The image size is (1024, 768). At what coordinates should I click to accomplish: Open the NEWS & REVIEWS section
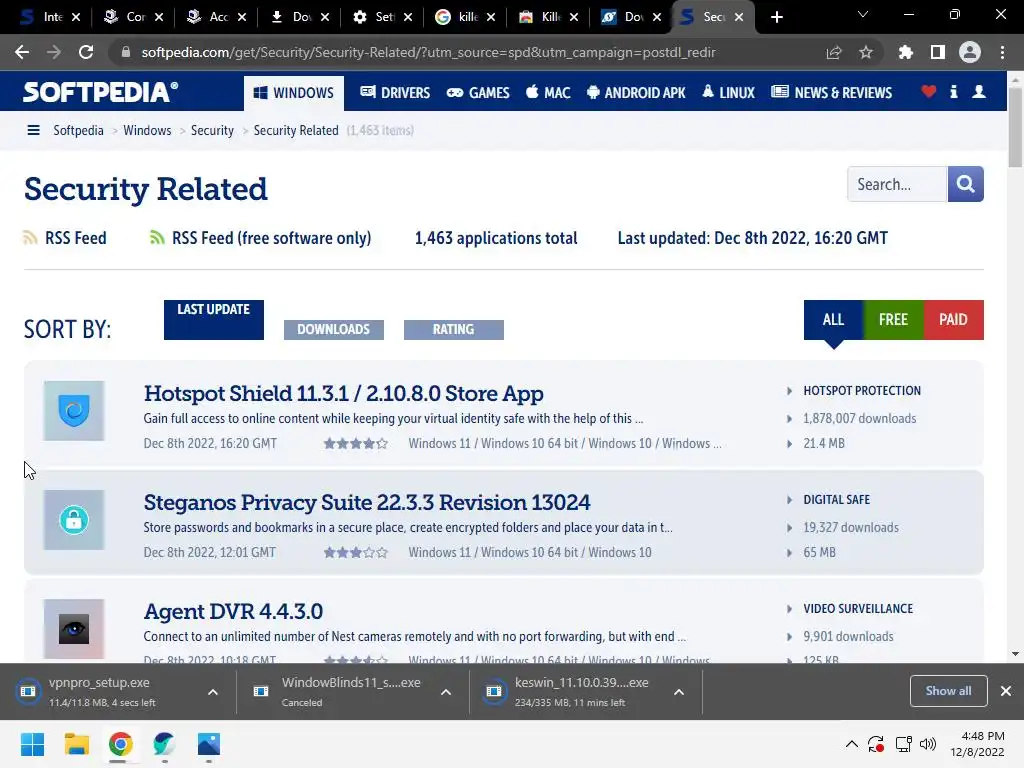point(831,93)
